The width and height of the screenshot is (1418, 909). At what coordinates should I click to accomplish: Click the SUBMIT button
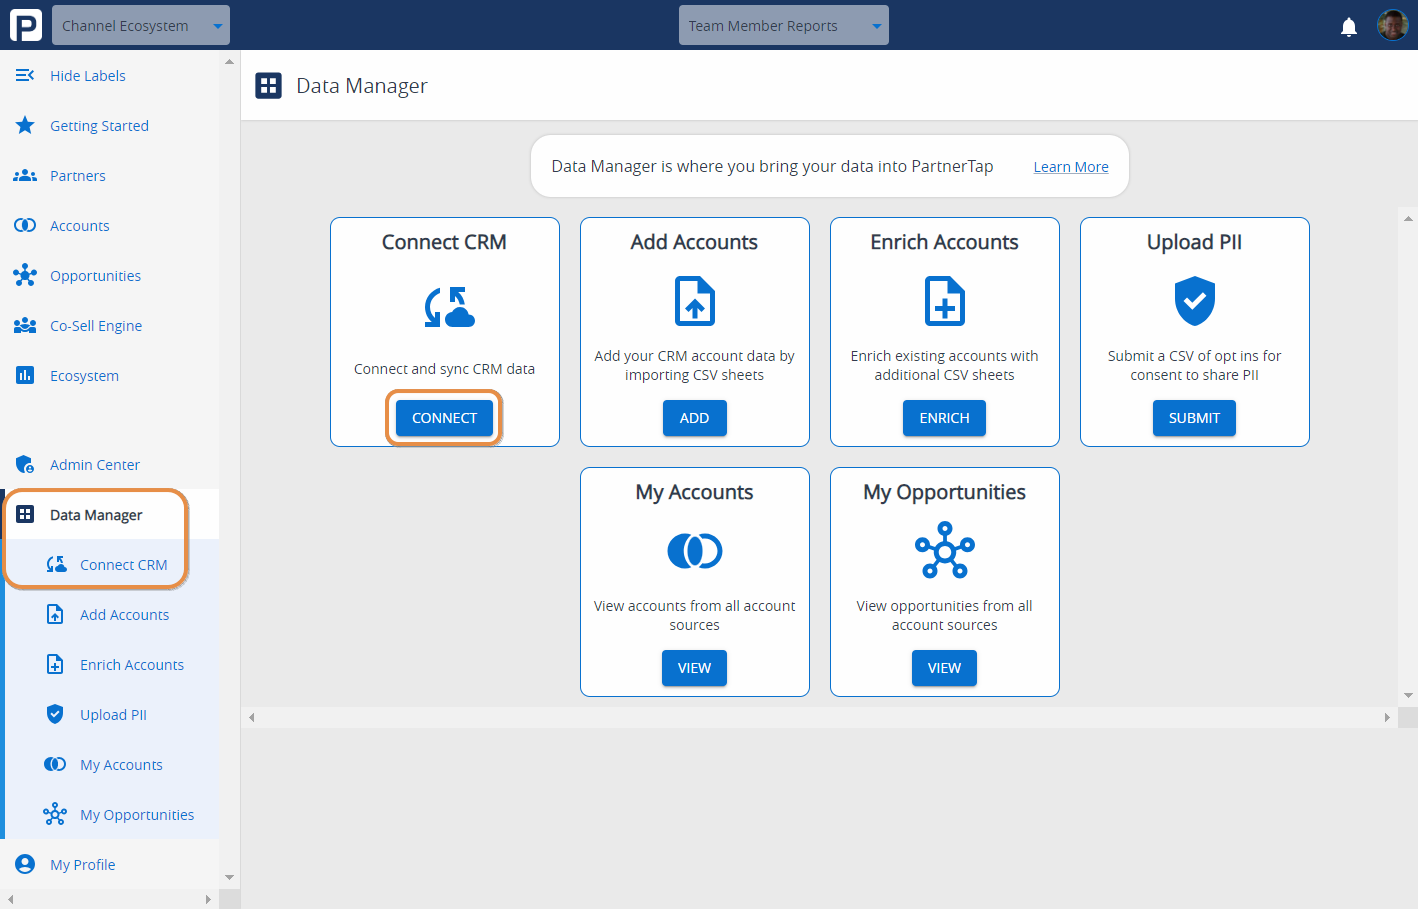point(1194,418)
